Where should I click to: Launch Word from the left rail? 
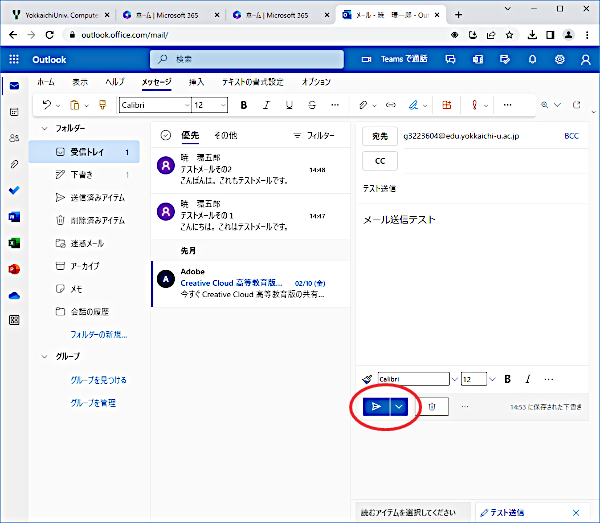pos(14,217)
